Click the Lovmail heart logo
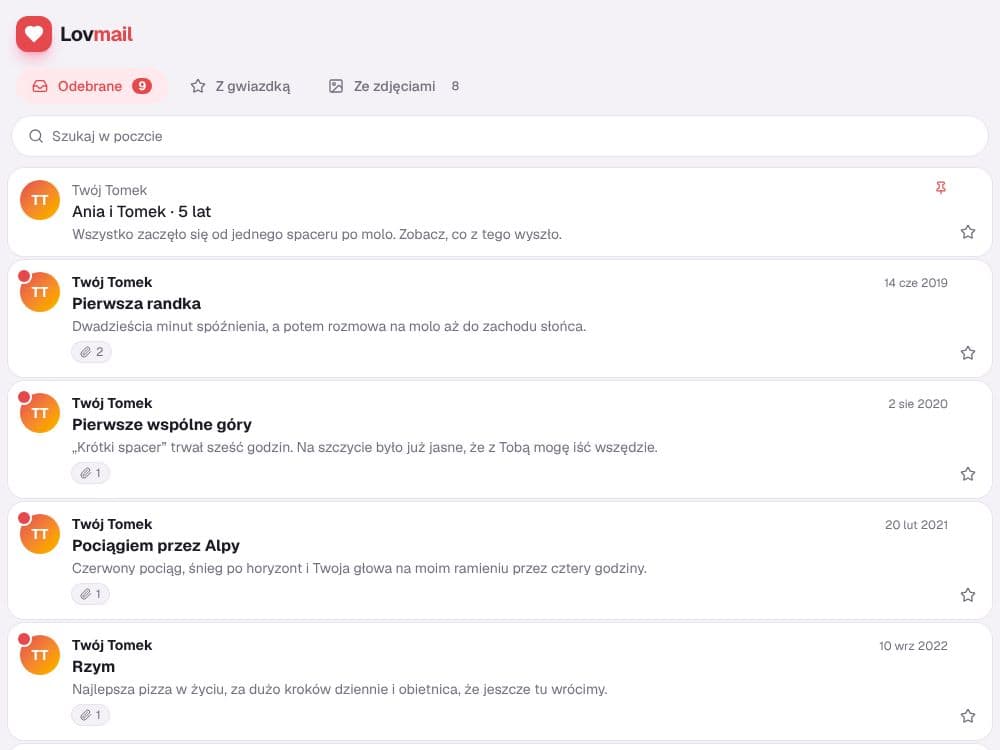This screenshot has height=750, width=1000. click(x=34, y=34)
